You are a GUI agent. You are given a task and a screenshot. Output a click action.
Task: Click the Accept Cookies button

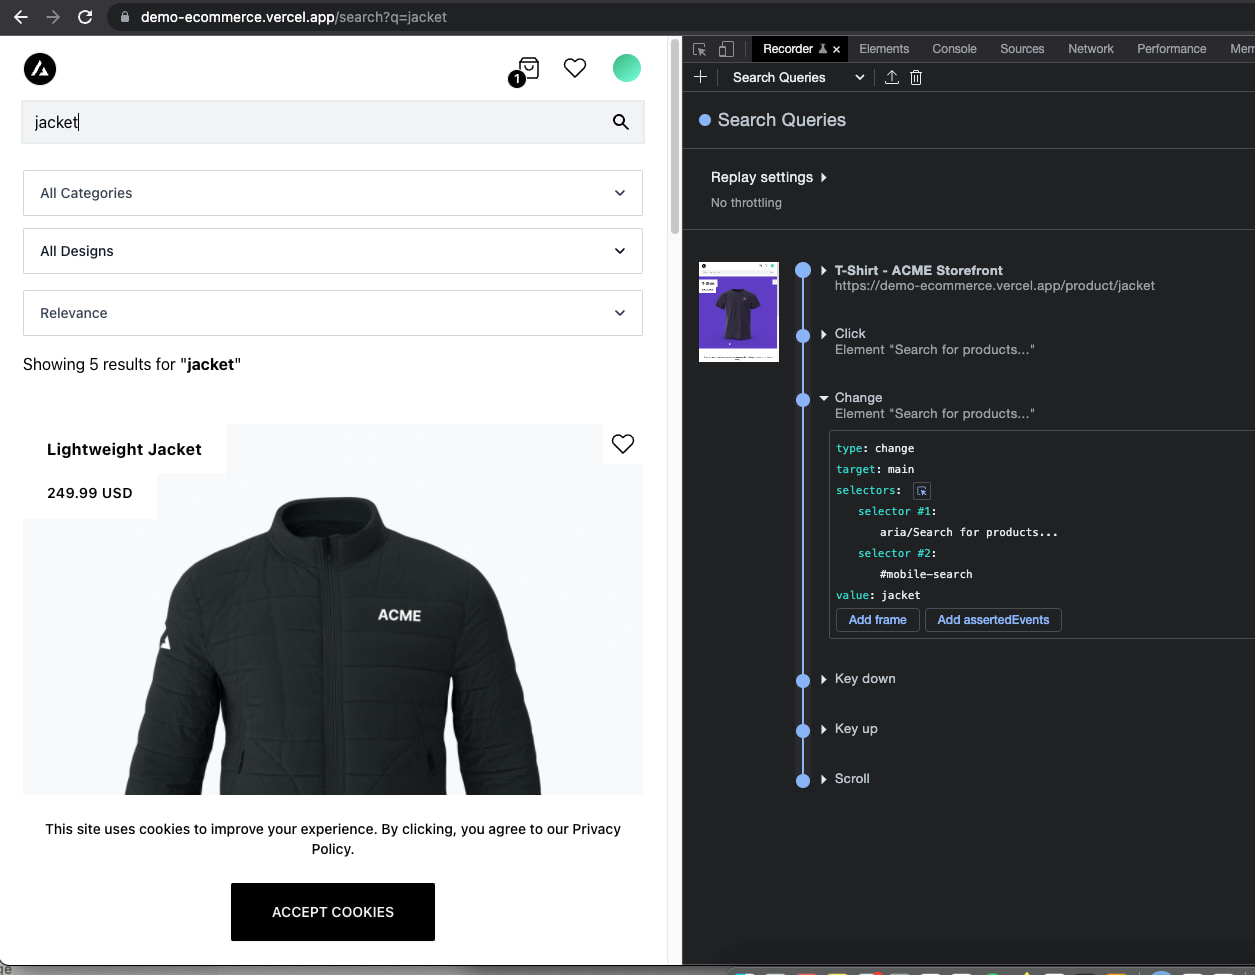point(332,911)
